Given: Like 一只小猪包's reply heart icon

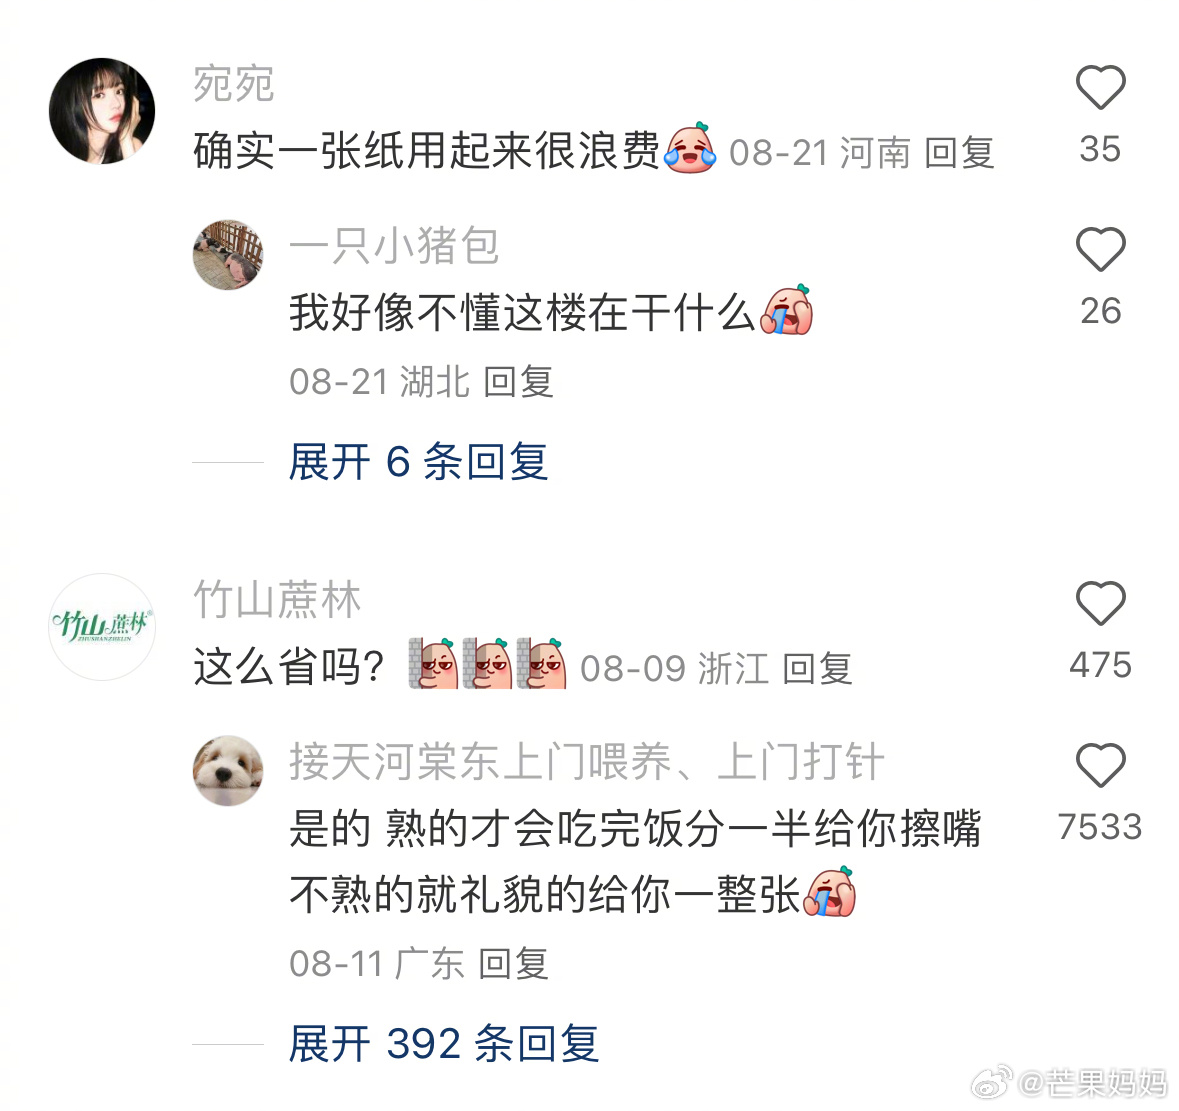Looking at the screenshot, I should point(1100,249).
